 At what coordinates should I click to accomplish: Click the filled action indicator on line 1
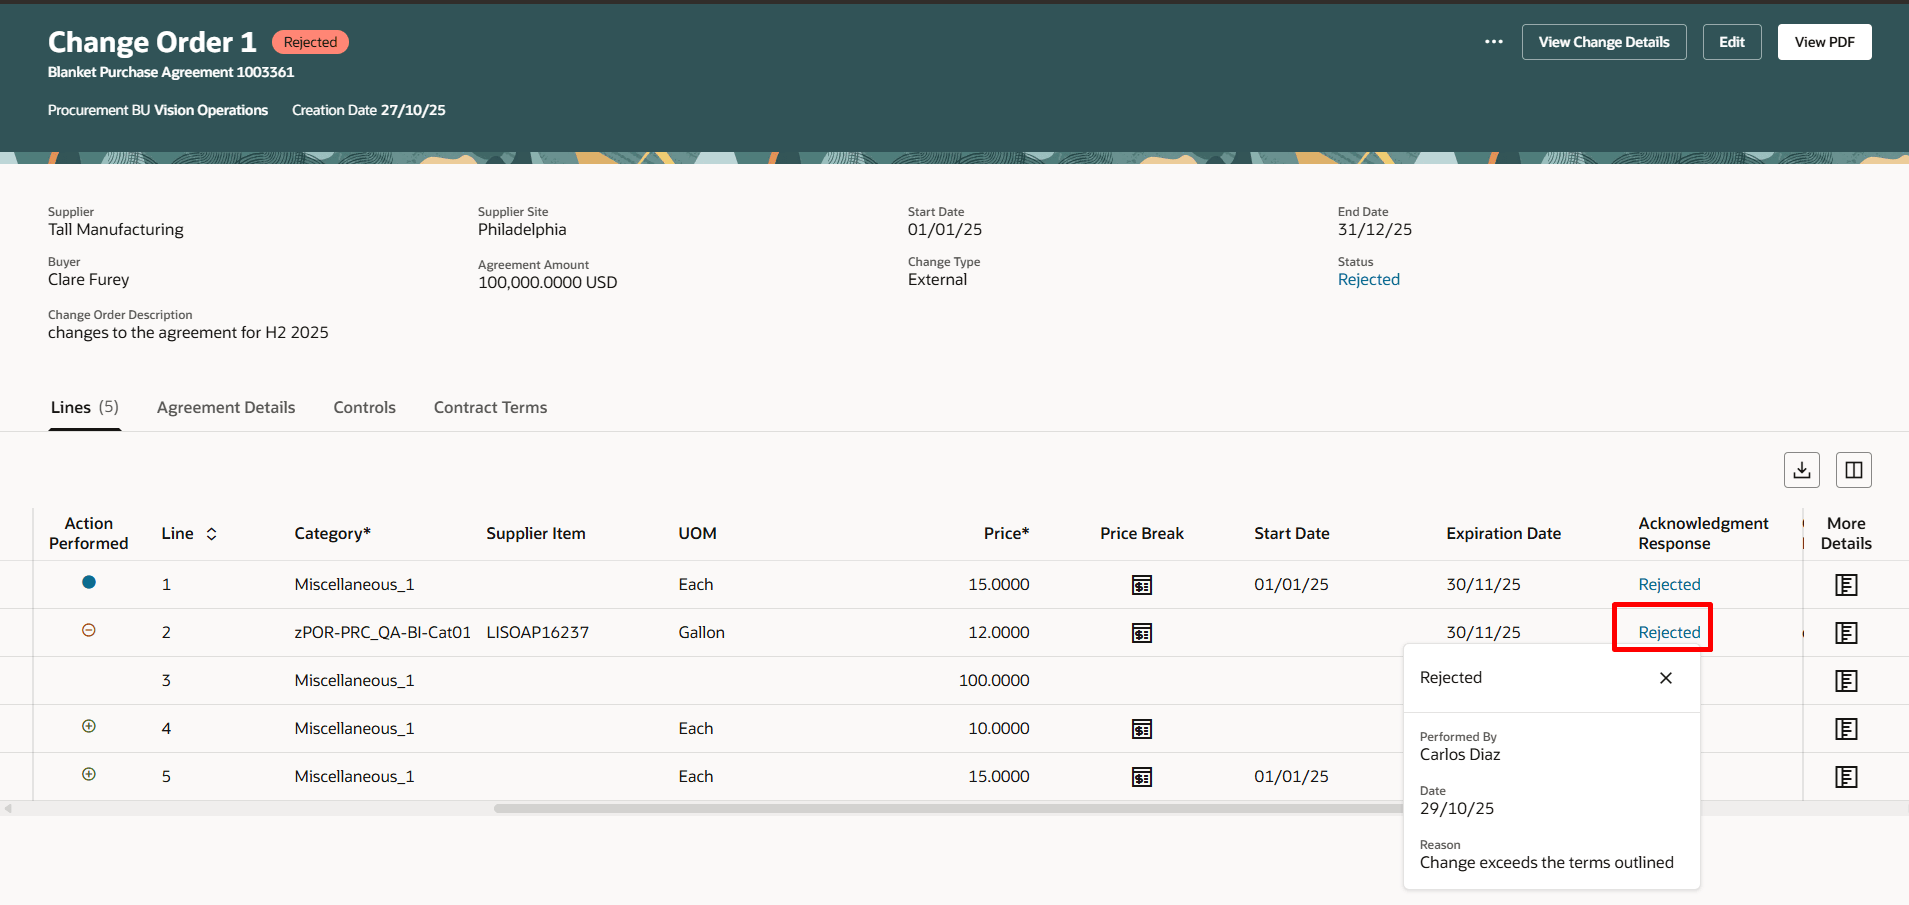pyautogui.click(x=88, y=582)
